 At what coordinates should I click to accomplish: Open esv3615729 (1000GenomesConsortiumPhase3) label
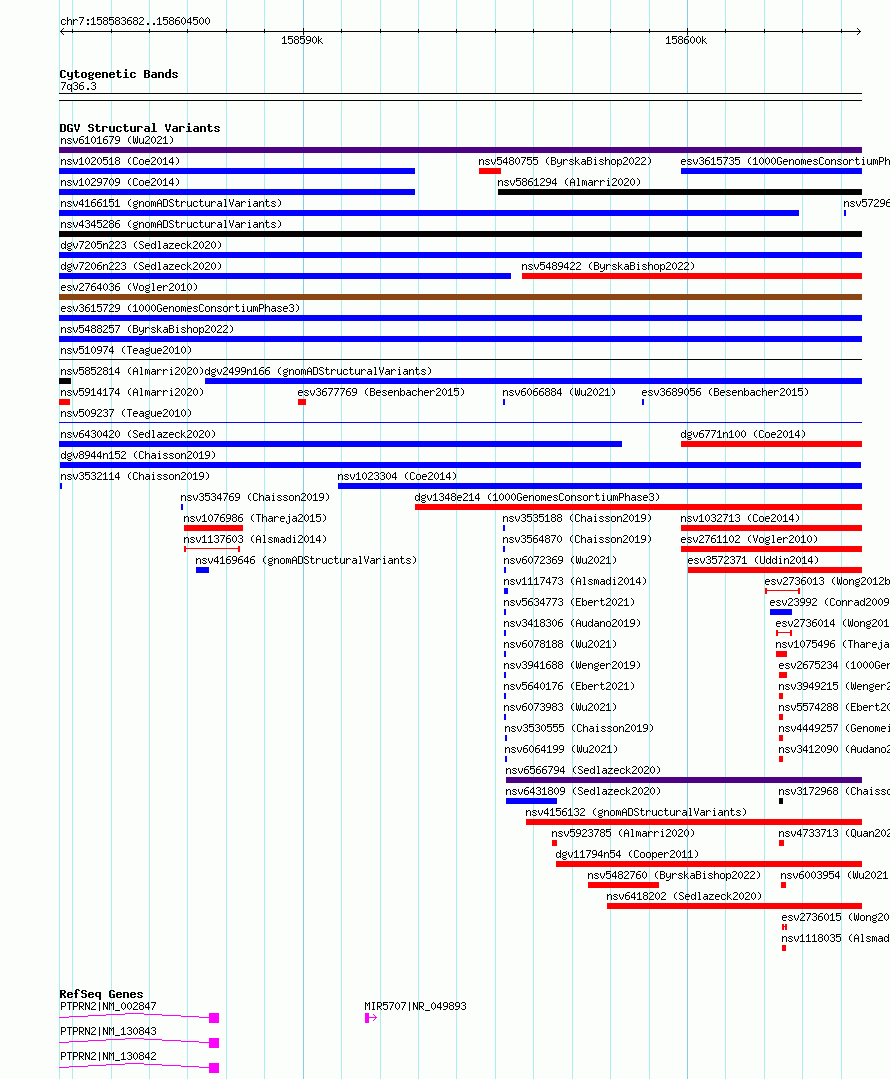(x=180, y=308)
